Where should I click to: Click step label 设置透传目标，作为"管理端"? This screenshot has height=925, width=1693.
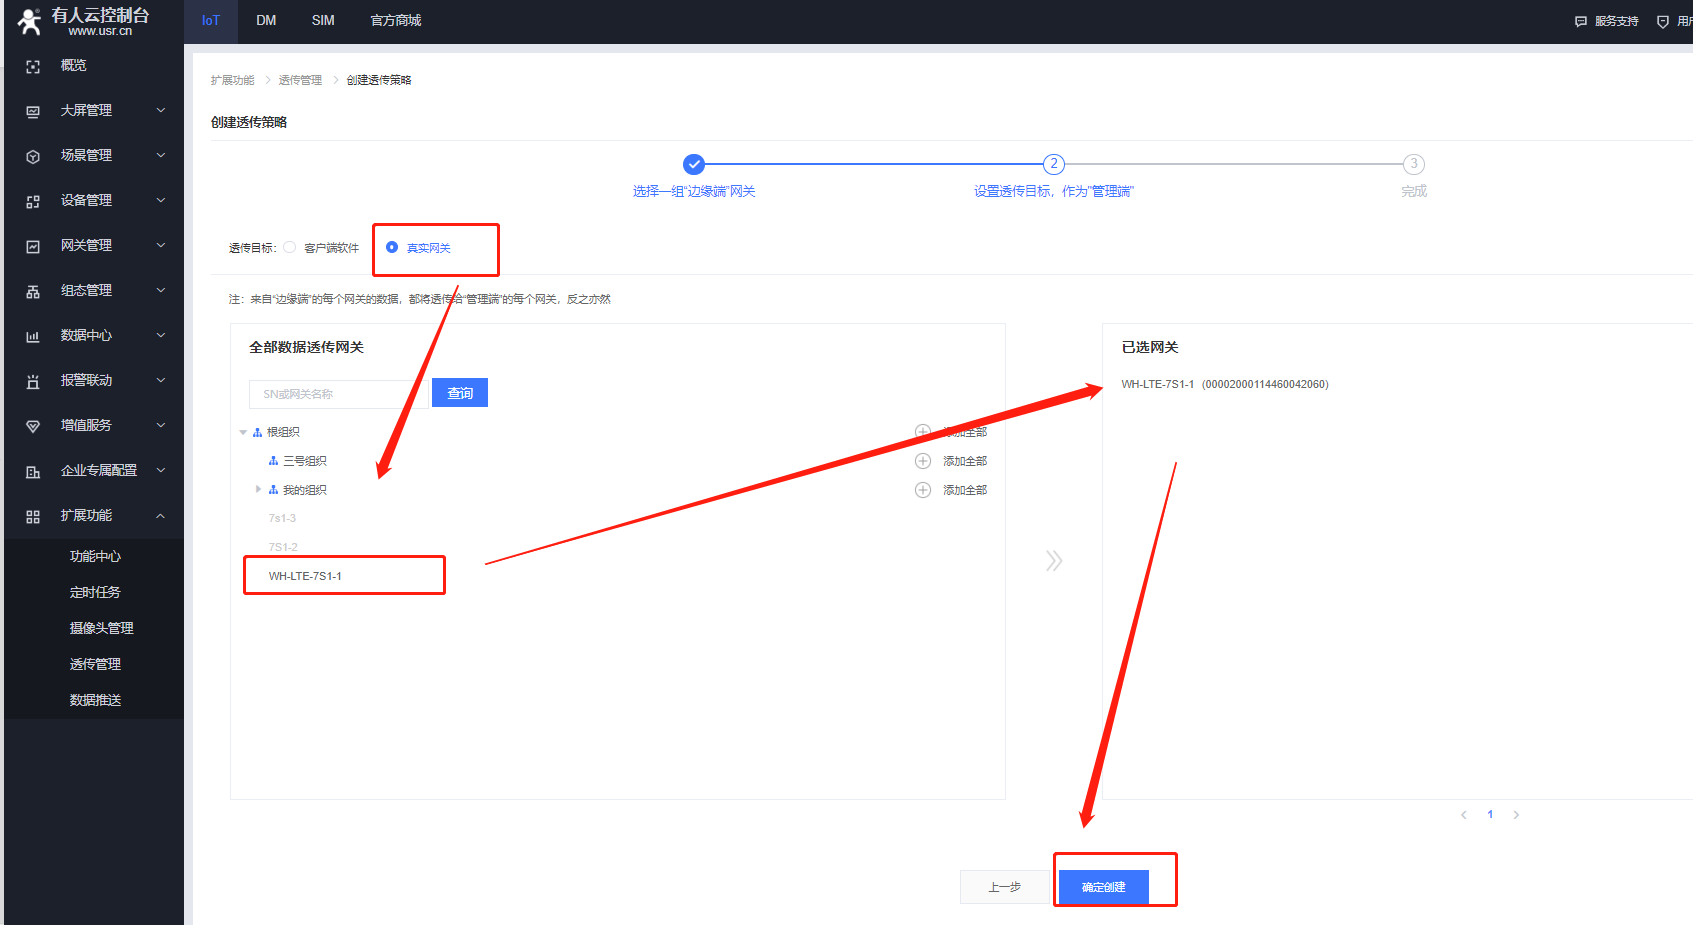tap(1054, 191)
